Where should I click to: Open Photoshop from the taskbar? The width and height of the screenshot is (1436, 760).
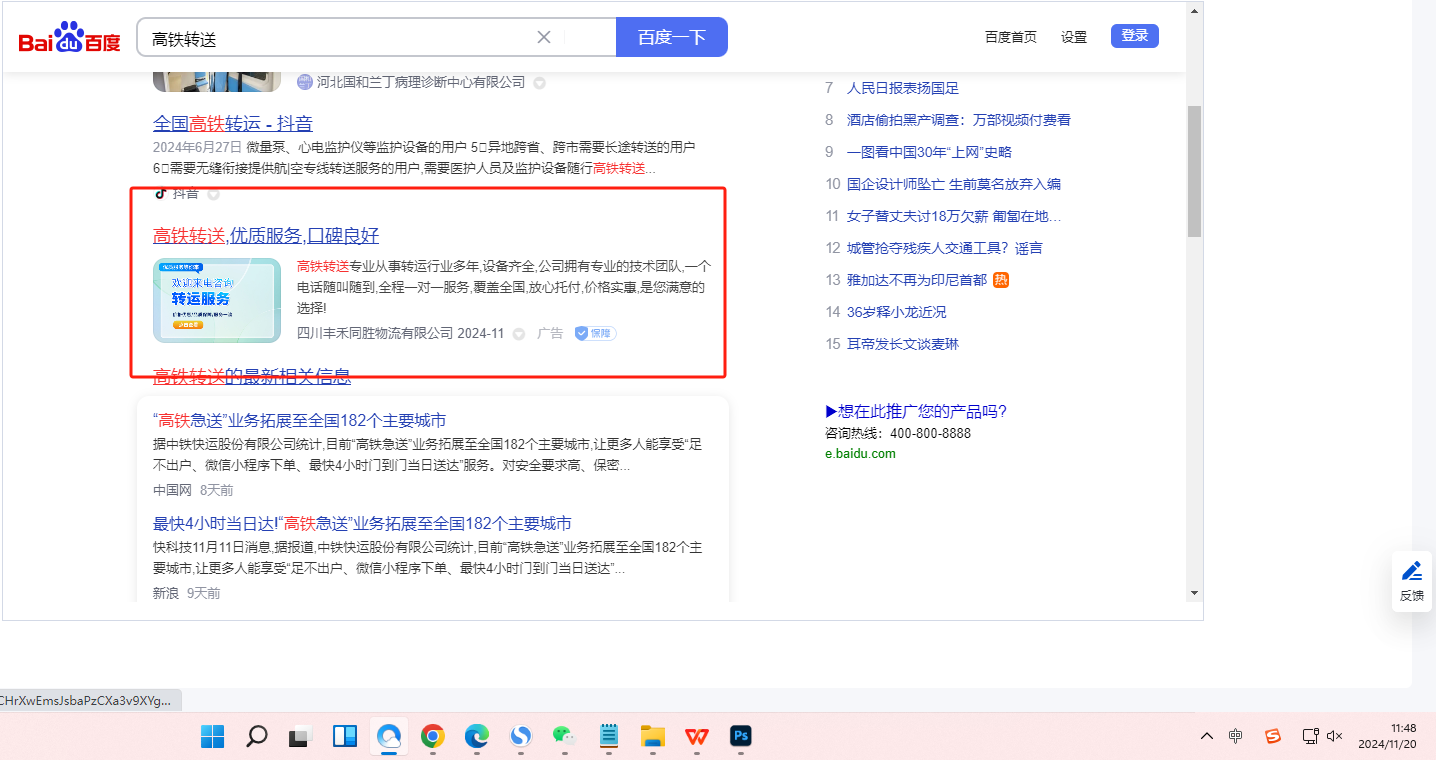(x=741, y=737)
